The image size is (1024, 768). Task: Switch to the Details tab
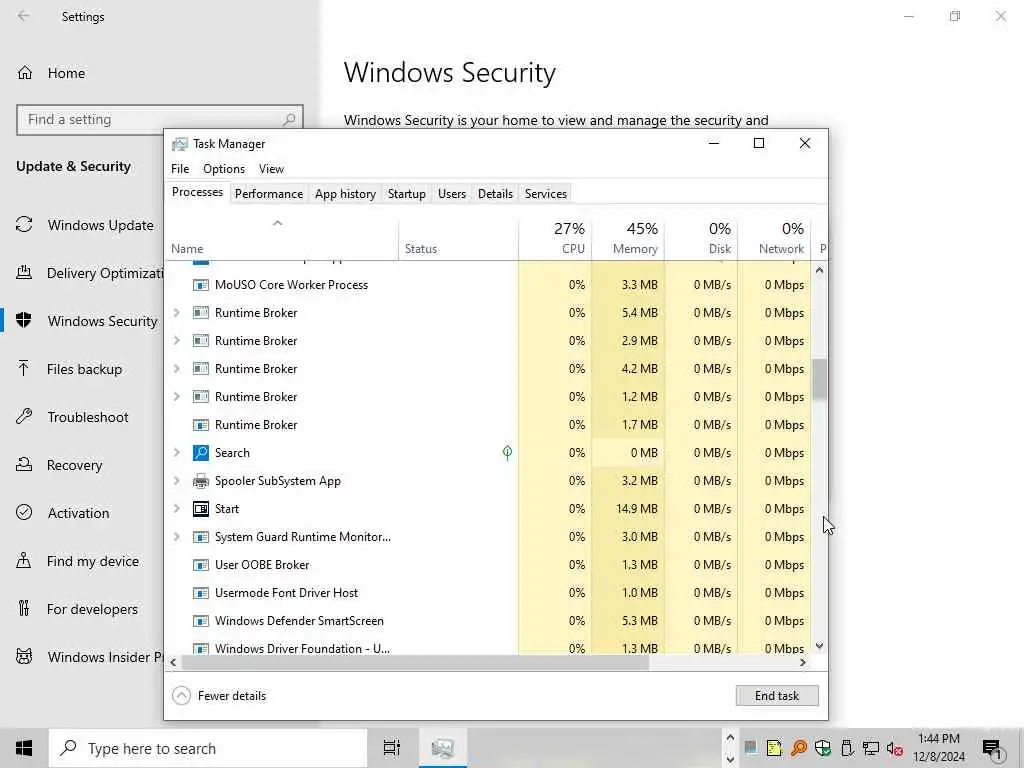[x=495, y=194]
